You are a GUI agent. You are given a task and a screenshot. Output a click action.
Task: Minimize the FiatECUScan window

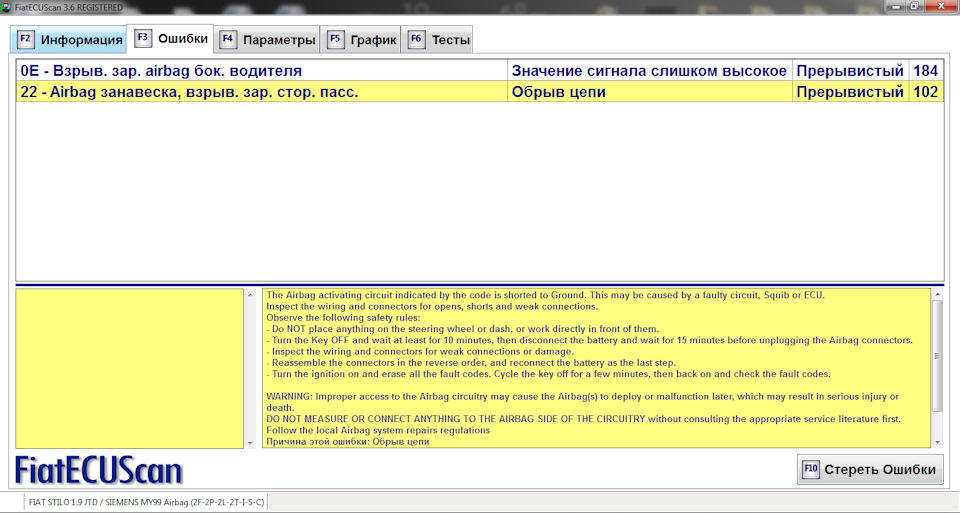click(896, 6)
